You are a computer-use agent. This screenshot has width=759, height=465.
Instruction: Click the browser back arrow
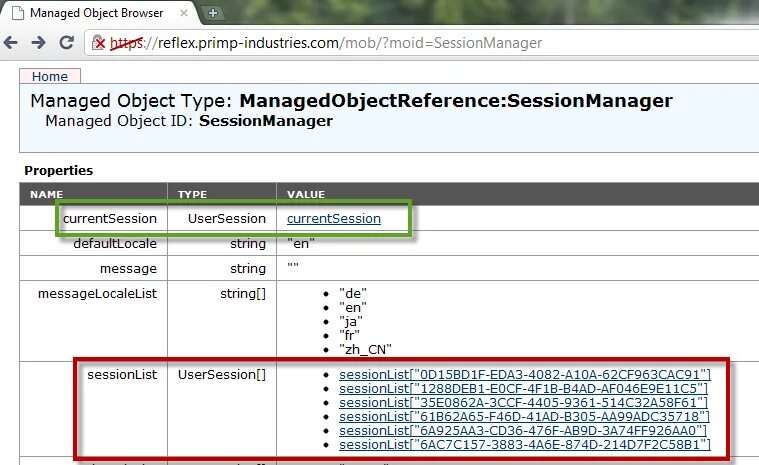point(11,43)
